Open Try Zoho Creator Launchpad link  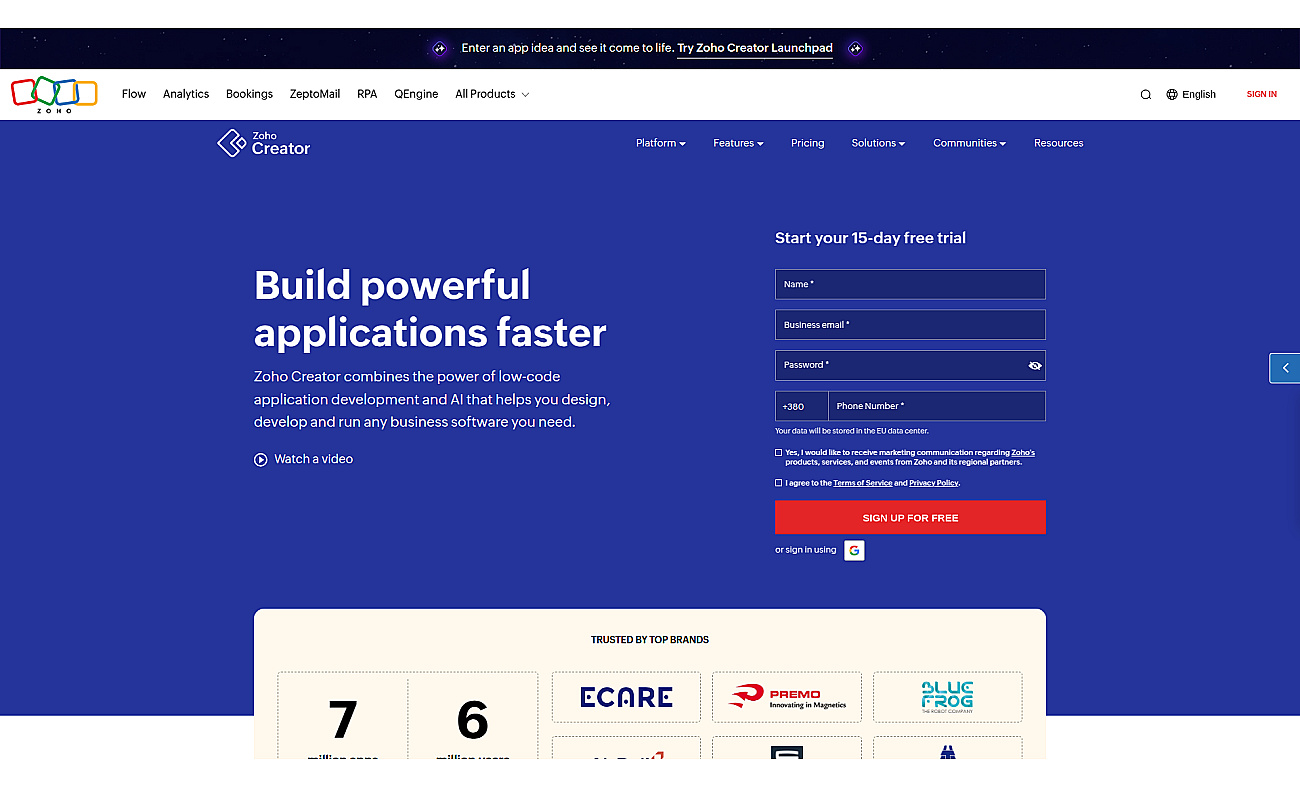[x=755, y=48]
